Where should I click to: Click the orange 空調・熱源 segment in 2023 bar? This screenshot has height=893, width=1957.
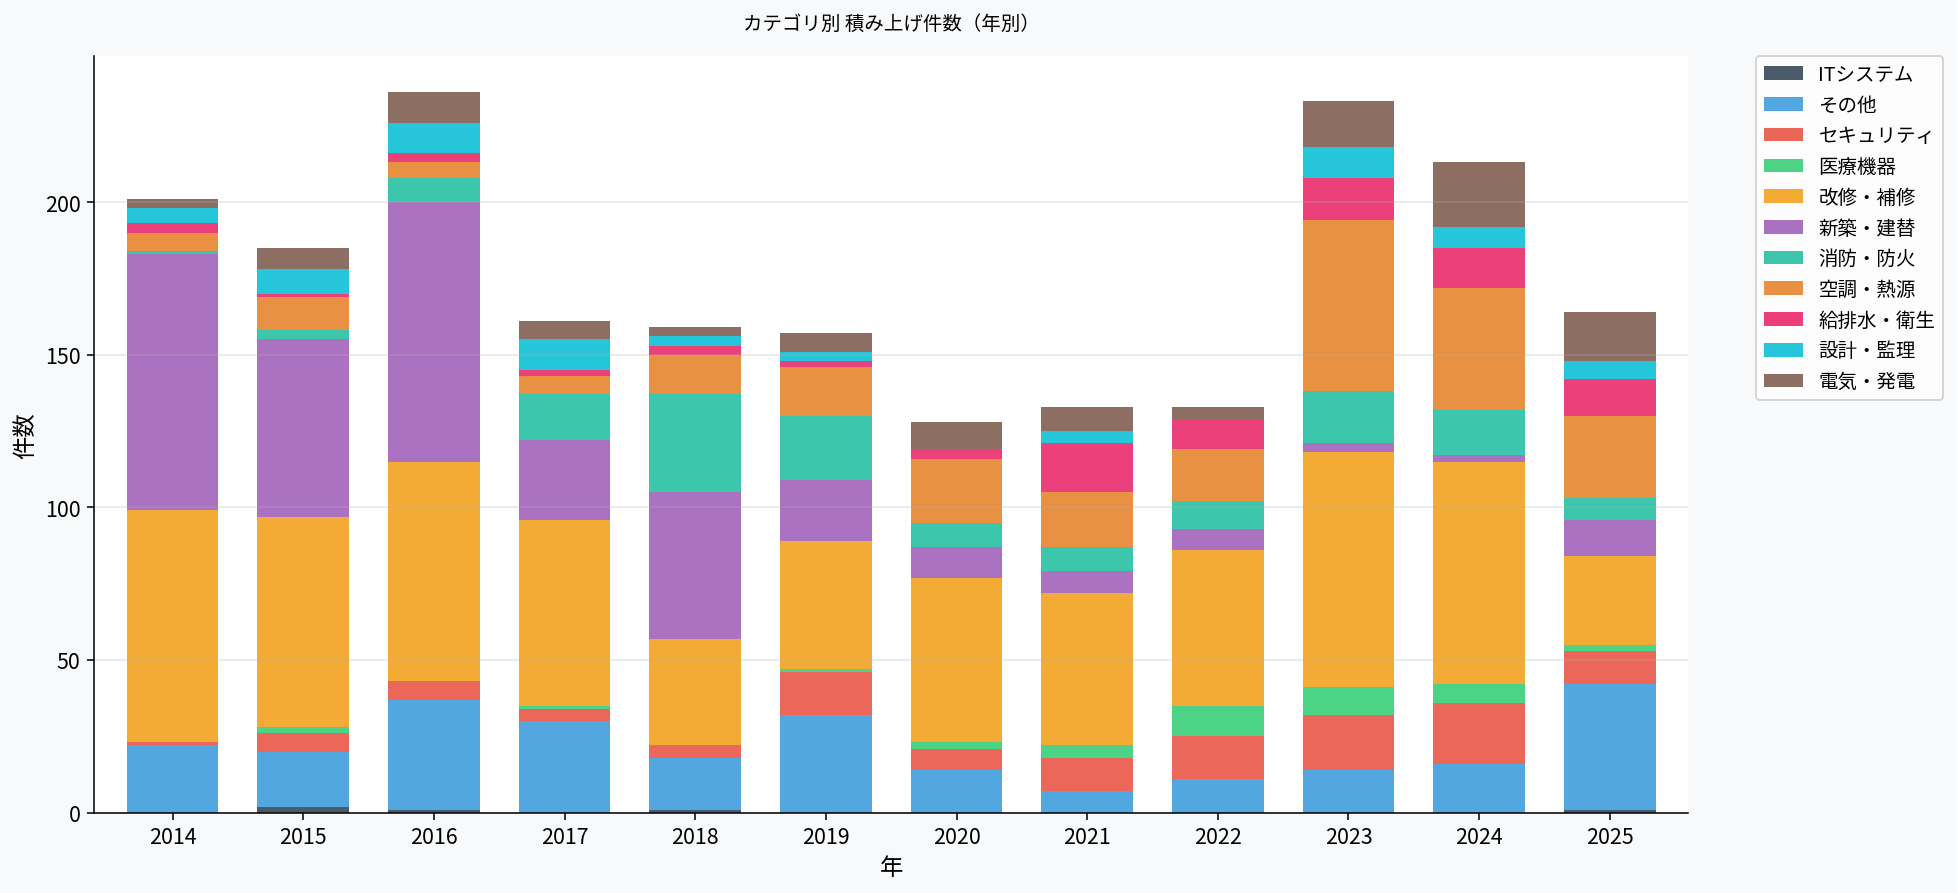tap(1349, 306)
